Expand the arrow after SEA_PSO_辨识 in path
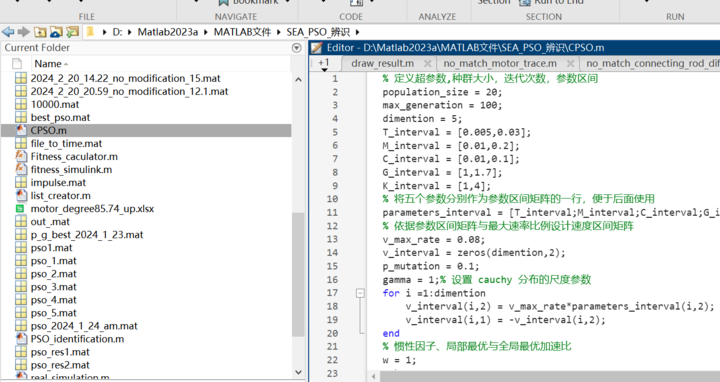 pos(357,32)
